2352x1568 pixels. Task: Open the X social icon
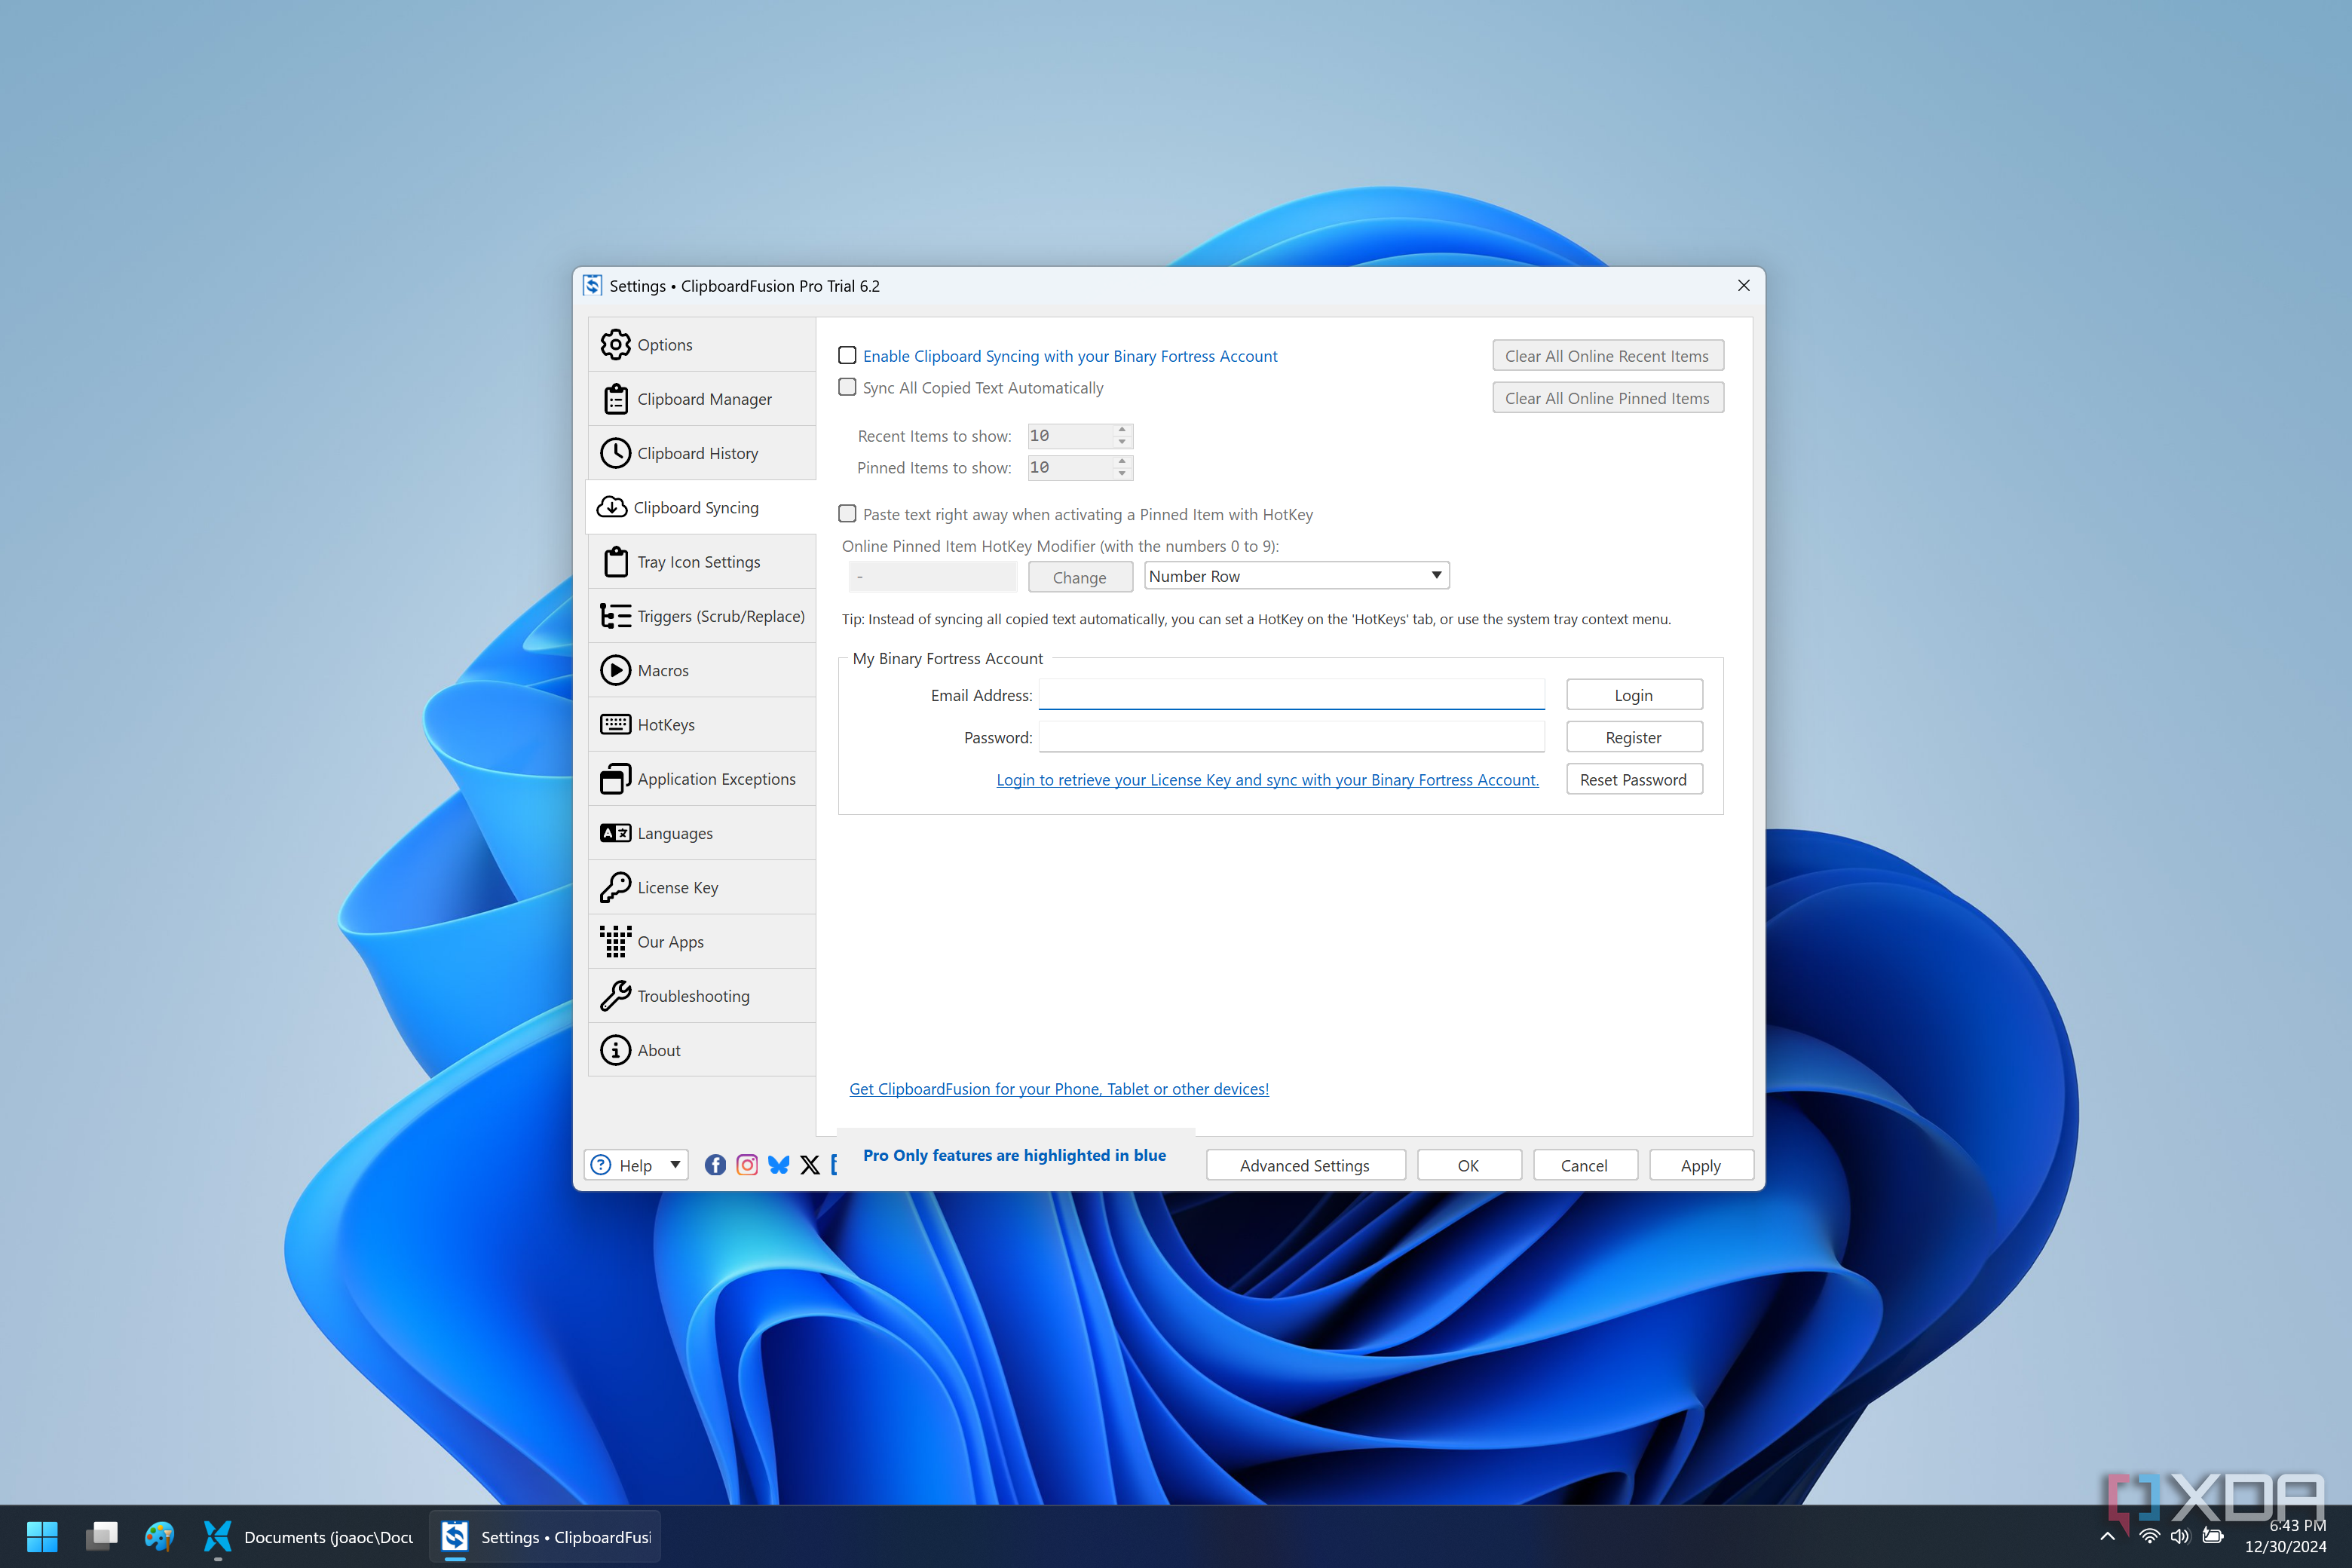click(x=810, y=1165)
